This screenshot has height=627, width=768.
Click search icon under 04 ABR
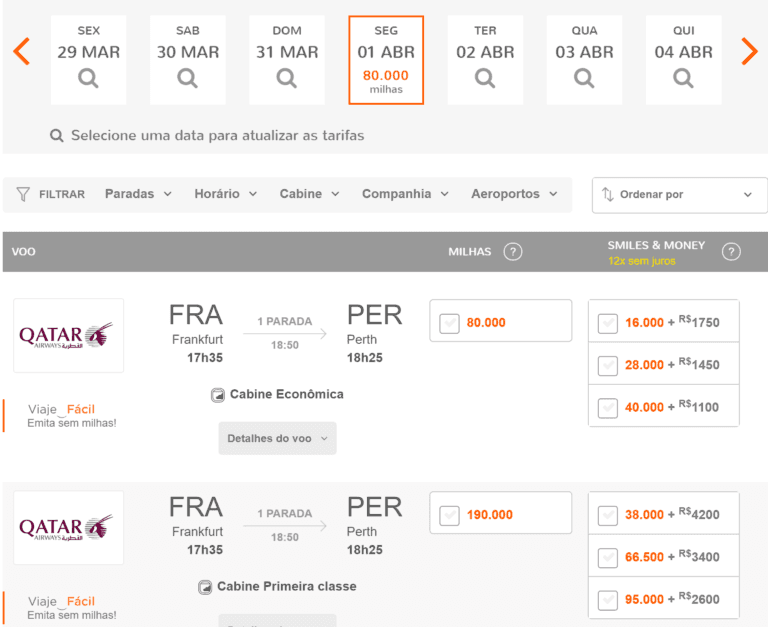683,78
